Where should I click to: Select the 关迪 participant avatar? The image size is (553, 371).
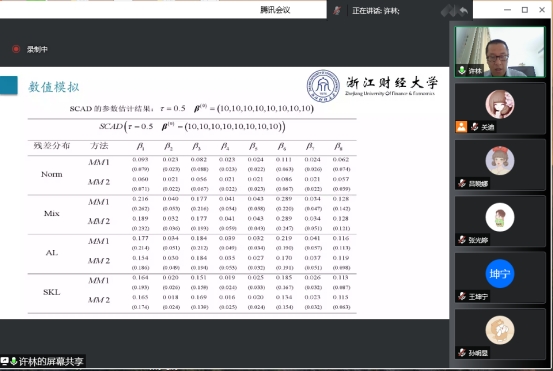click(500, 104)
